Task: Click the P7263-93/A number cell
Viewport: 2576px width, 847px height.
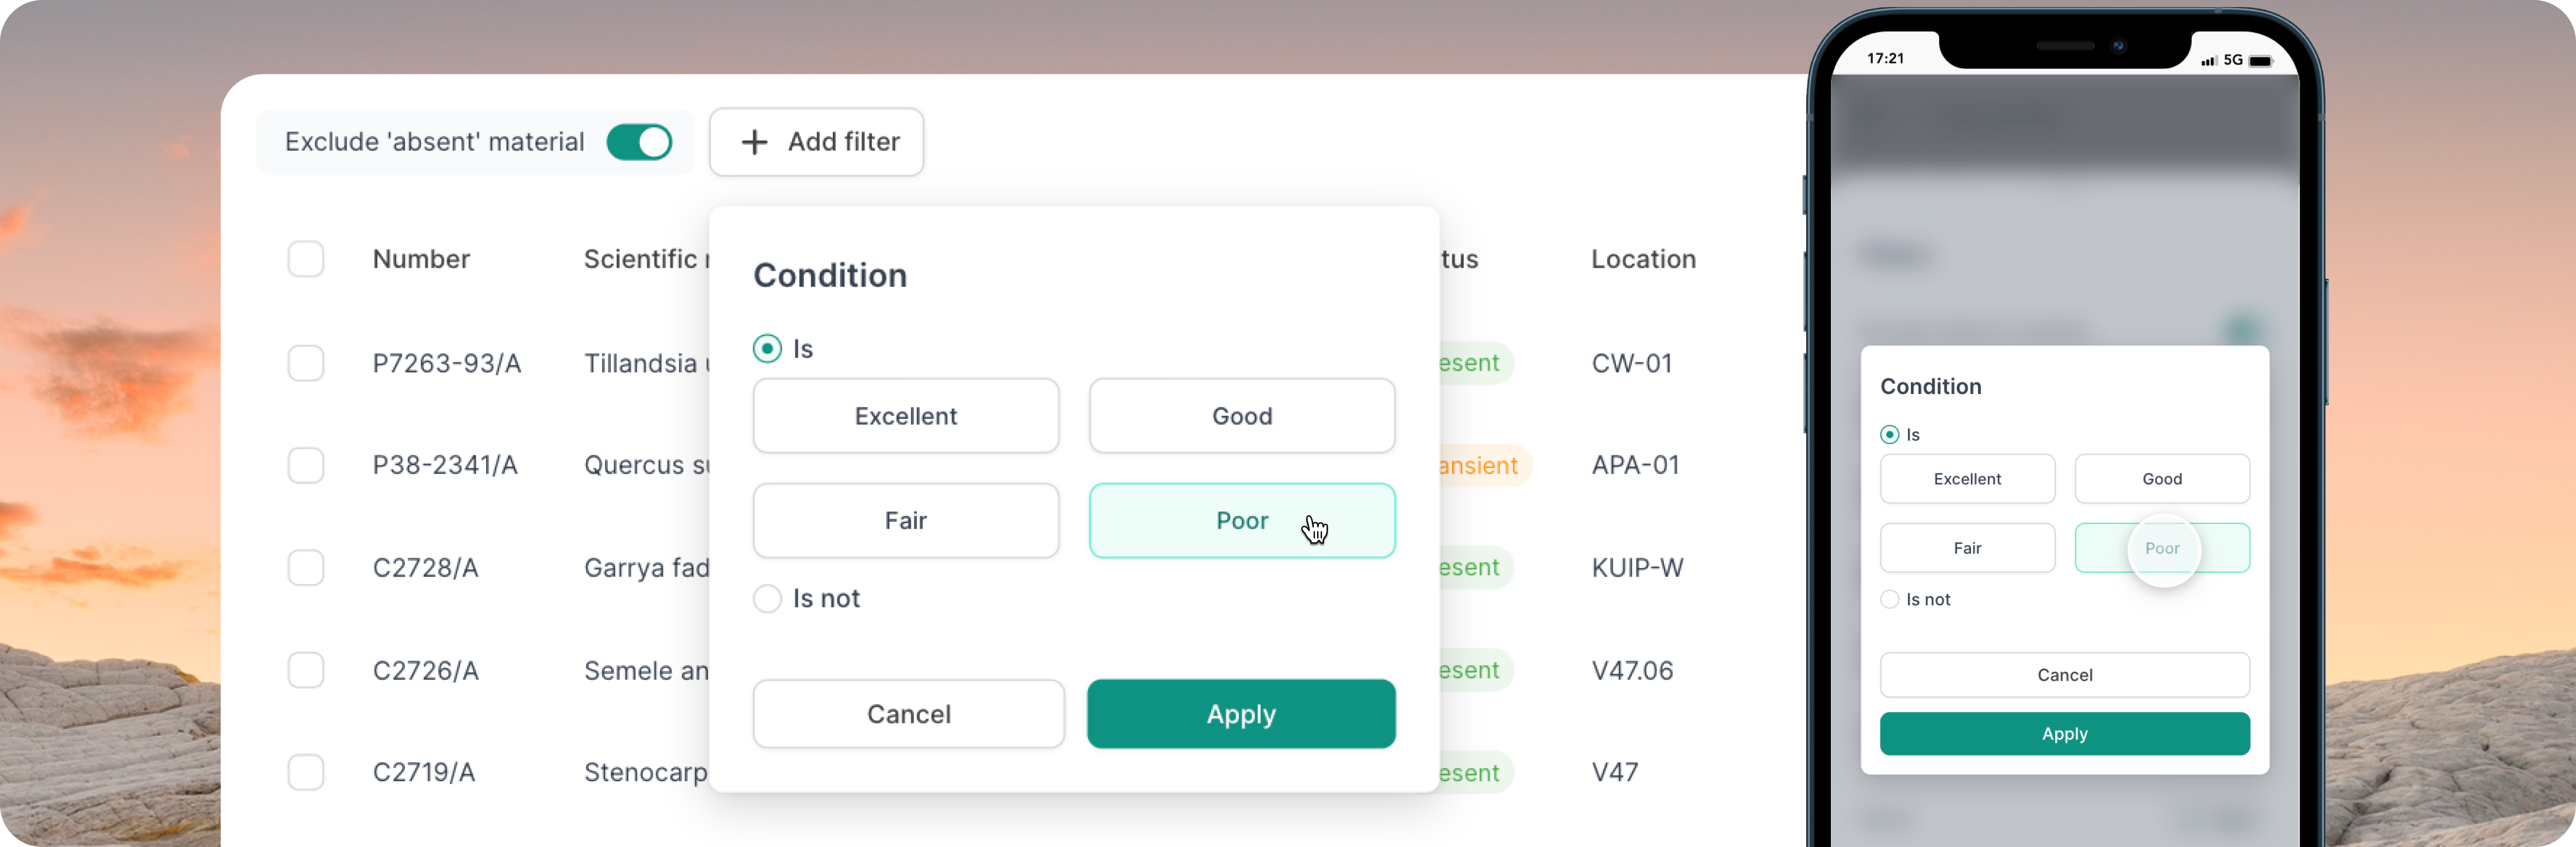Action: tap(447, 363)
